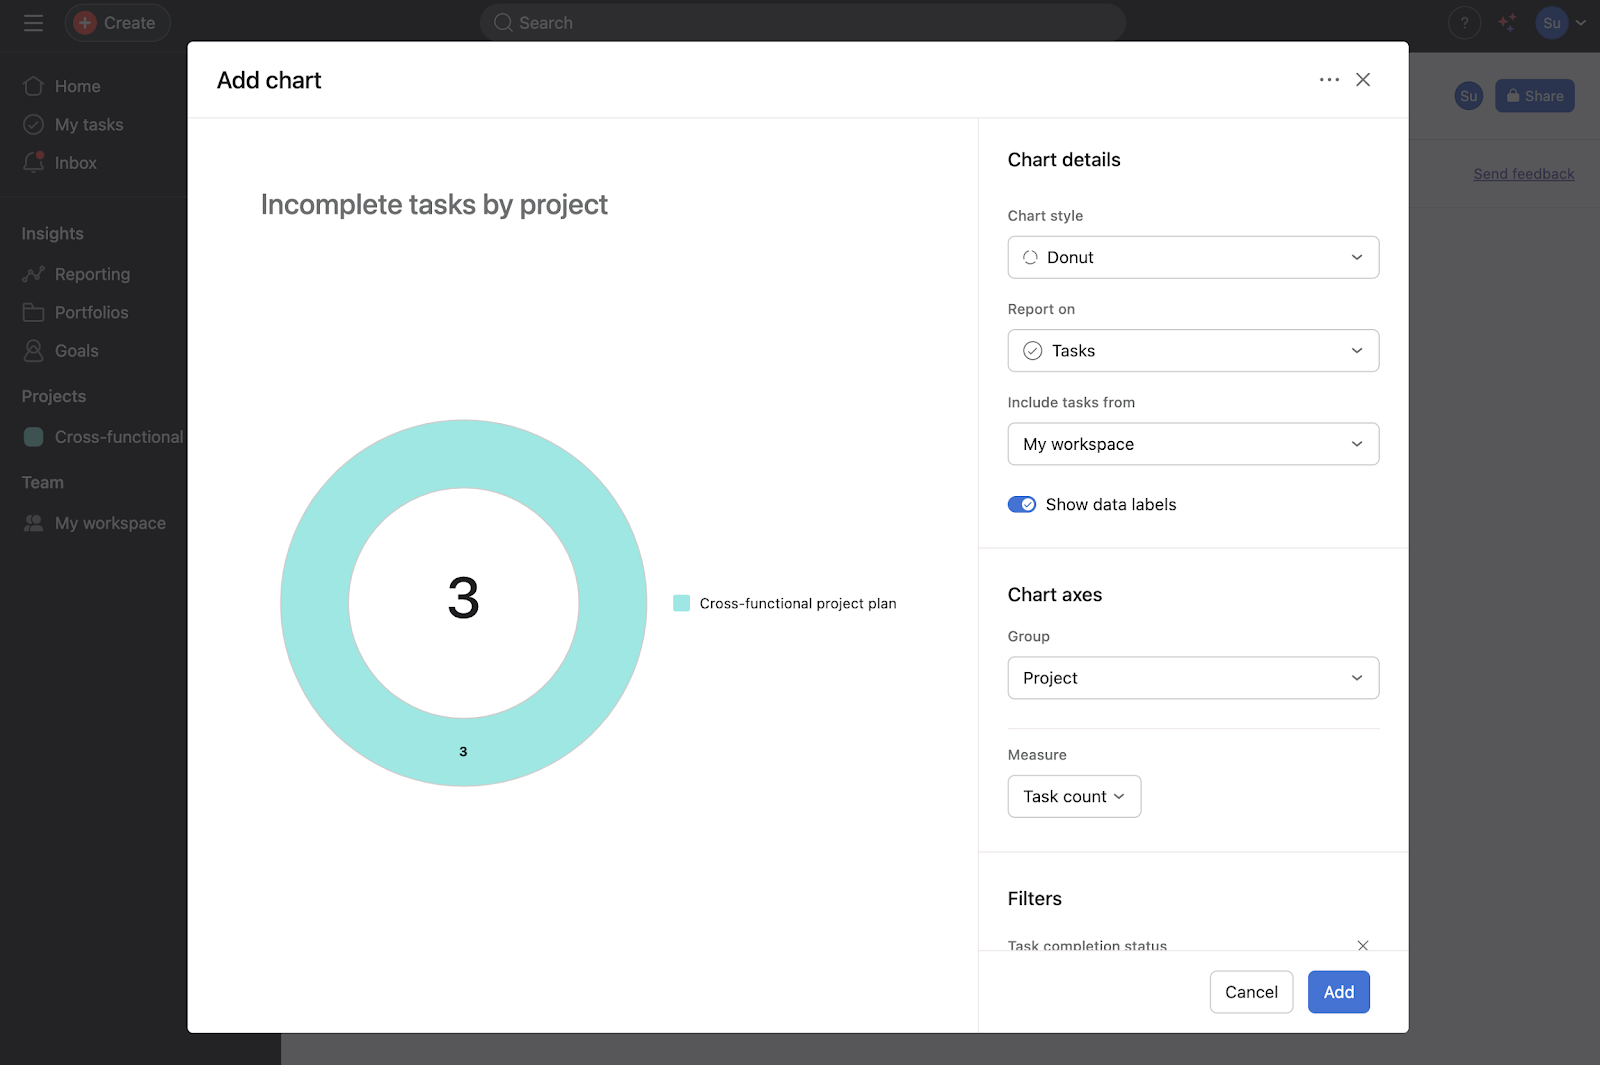Click the Cancel button
Screen dimensions: 1600x1065
click(1251, 992)
